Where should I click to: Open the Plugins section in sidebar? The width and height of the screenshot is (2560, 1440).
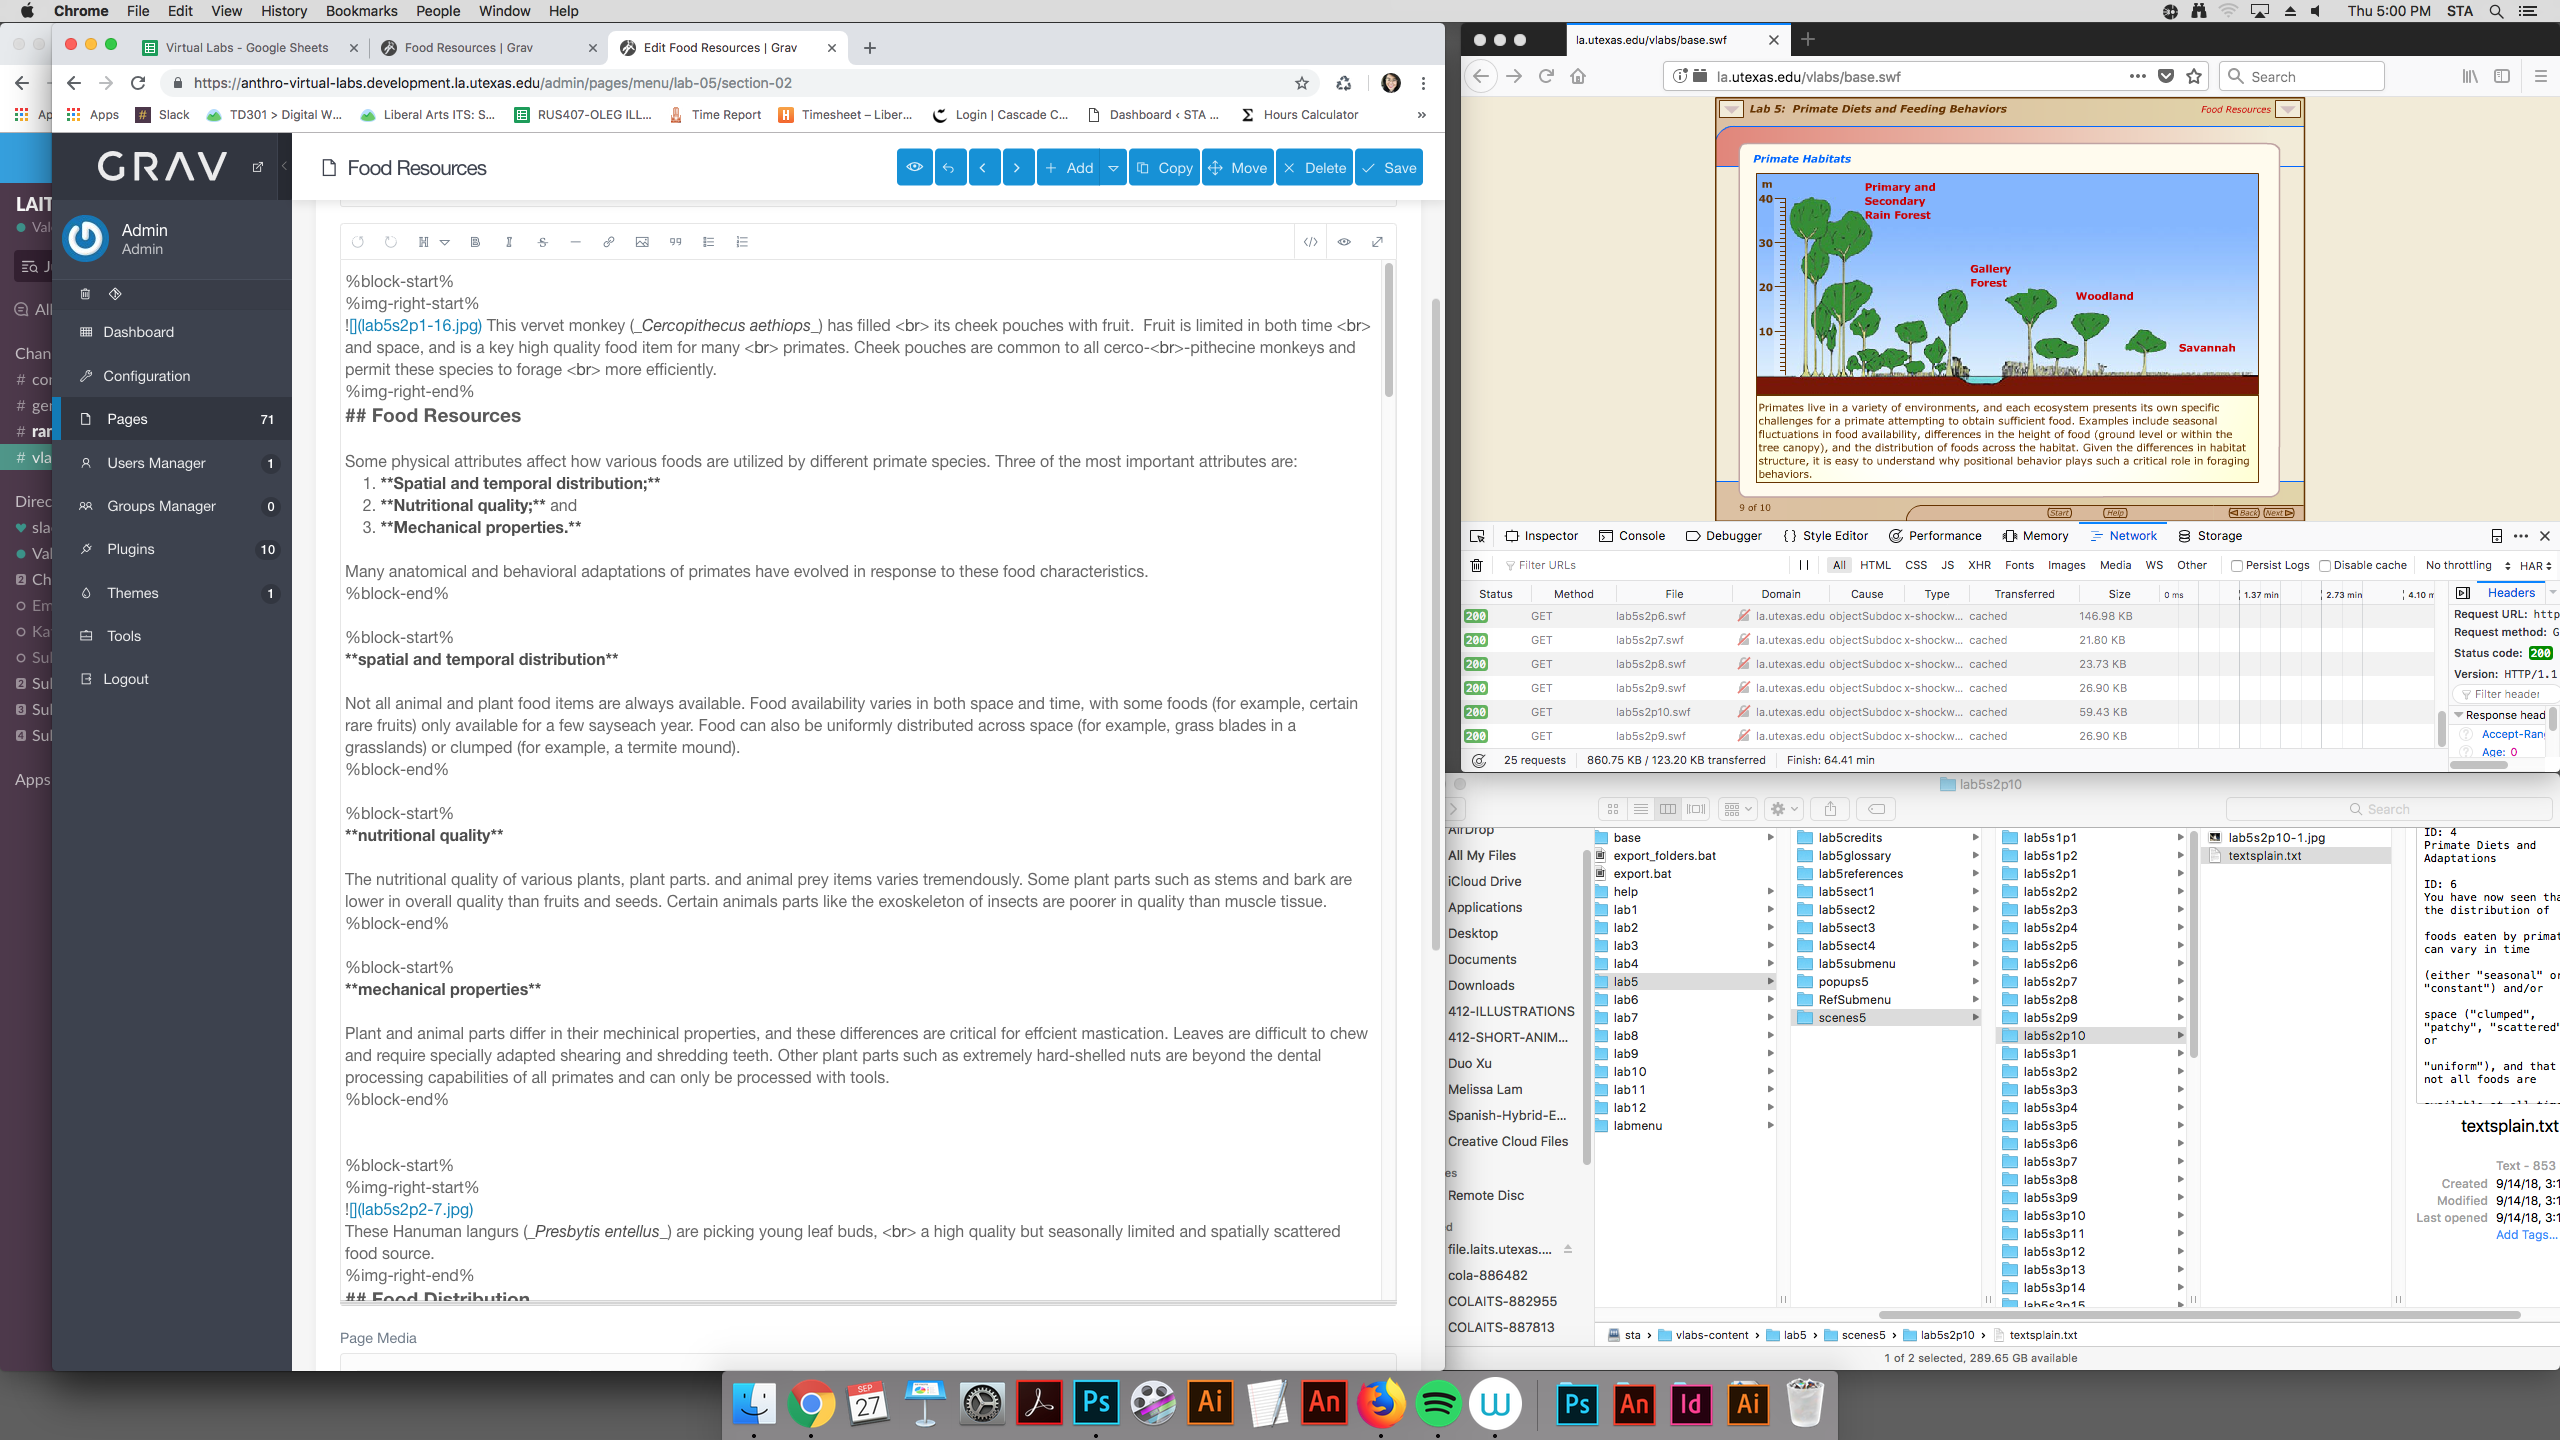click(x=131, y=549)
